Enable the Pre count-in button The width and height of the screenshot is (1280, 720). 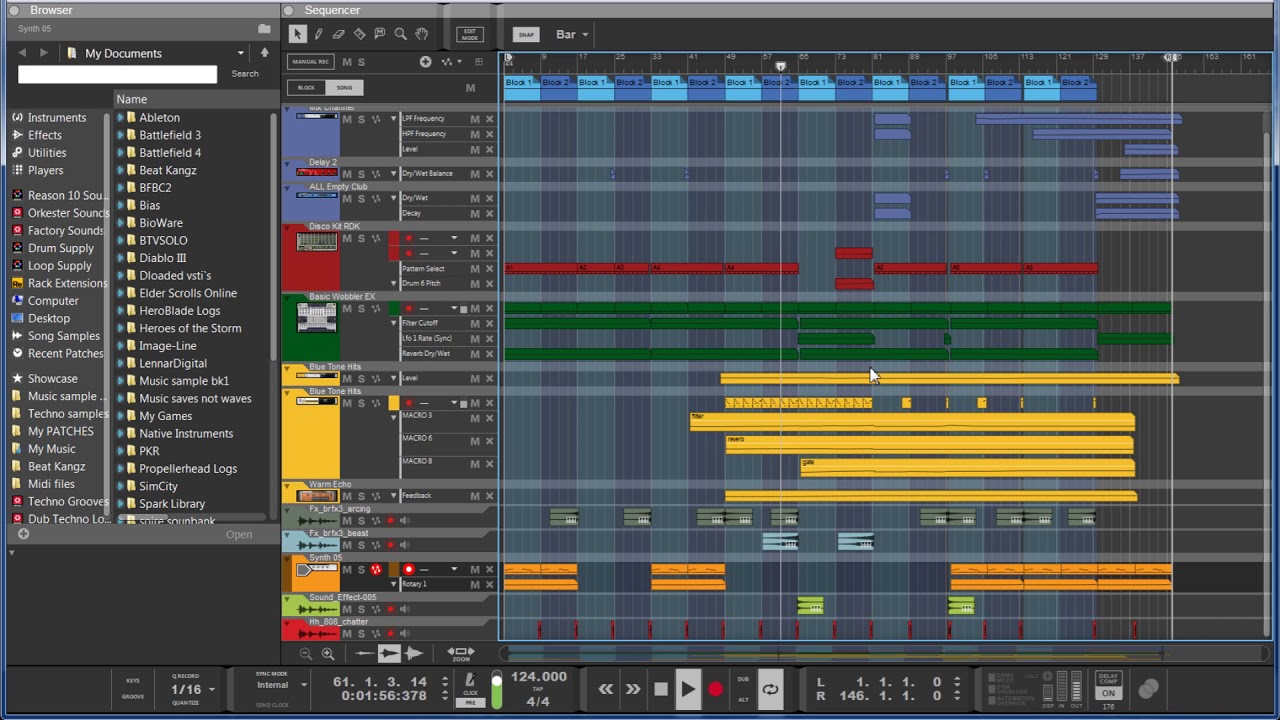click(470, 703)
